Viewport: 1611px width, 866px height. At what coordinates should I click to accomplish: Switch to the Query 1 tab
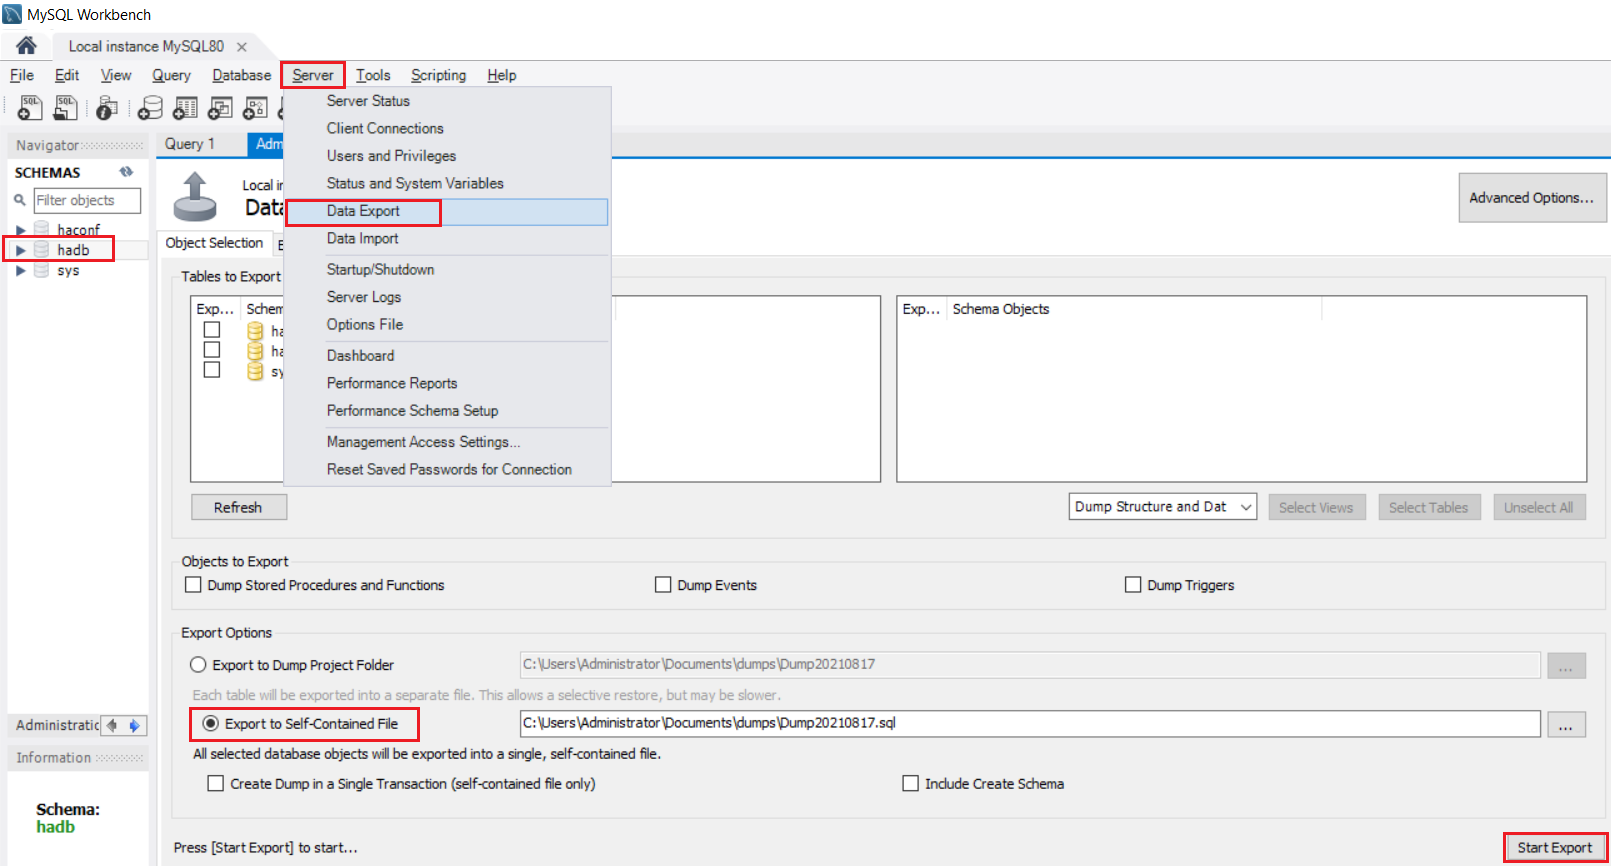(x=190, y=144)
